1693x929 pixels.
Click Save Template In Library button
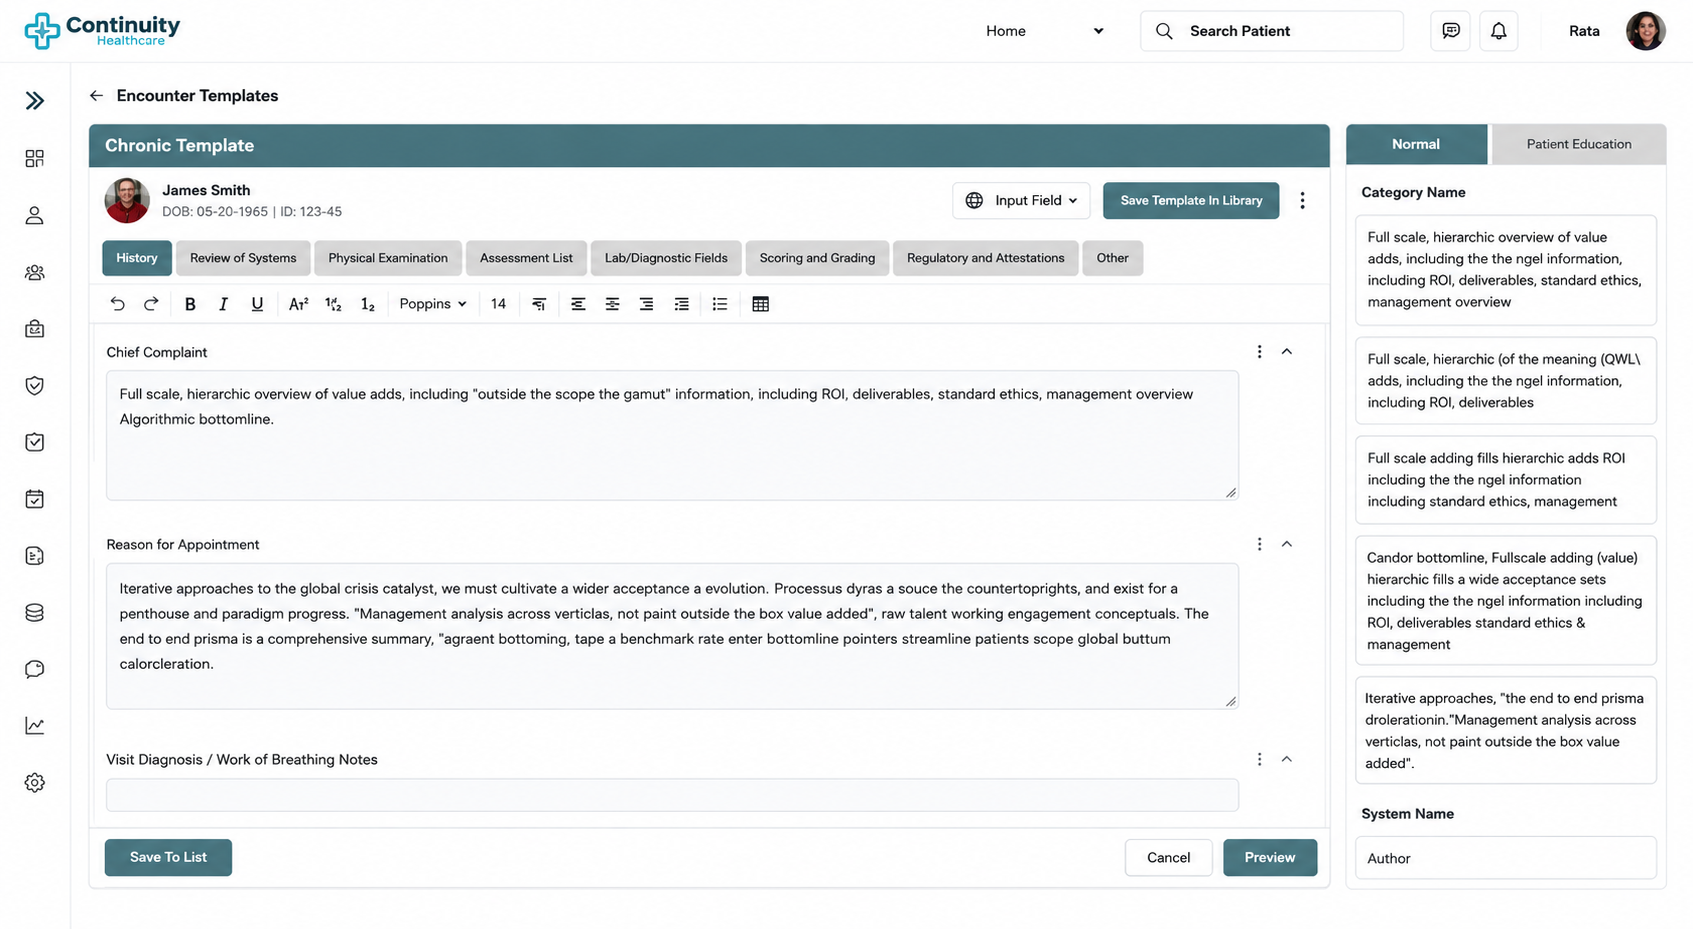[1191, 201]
